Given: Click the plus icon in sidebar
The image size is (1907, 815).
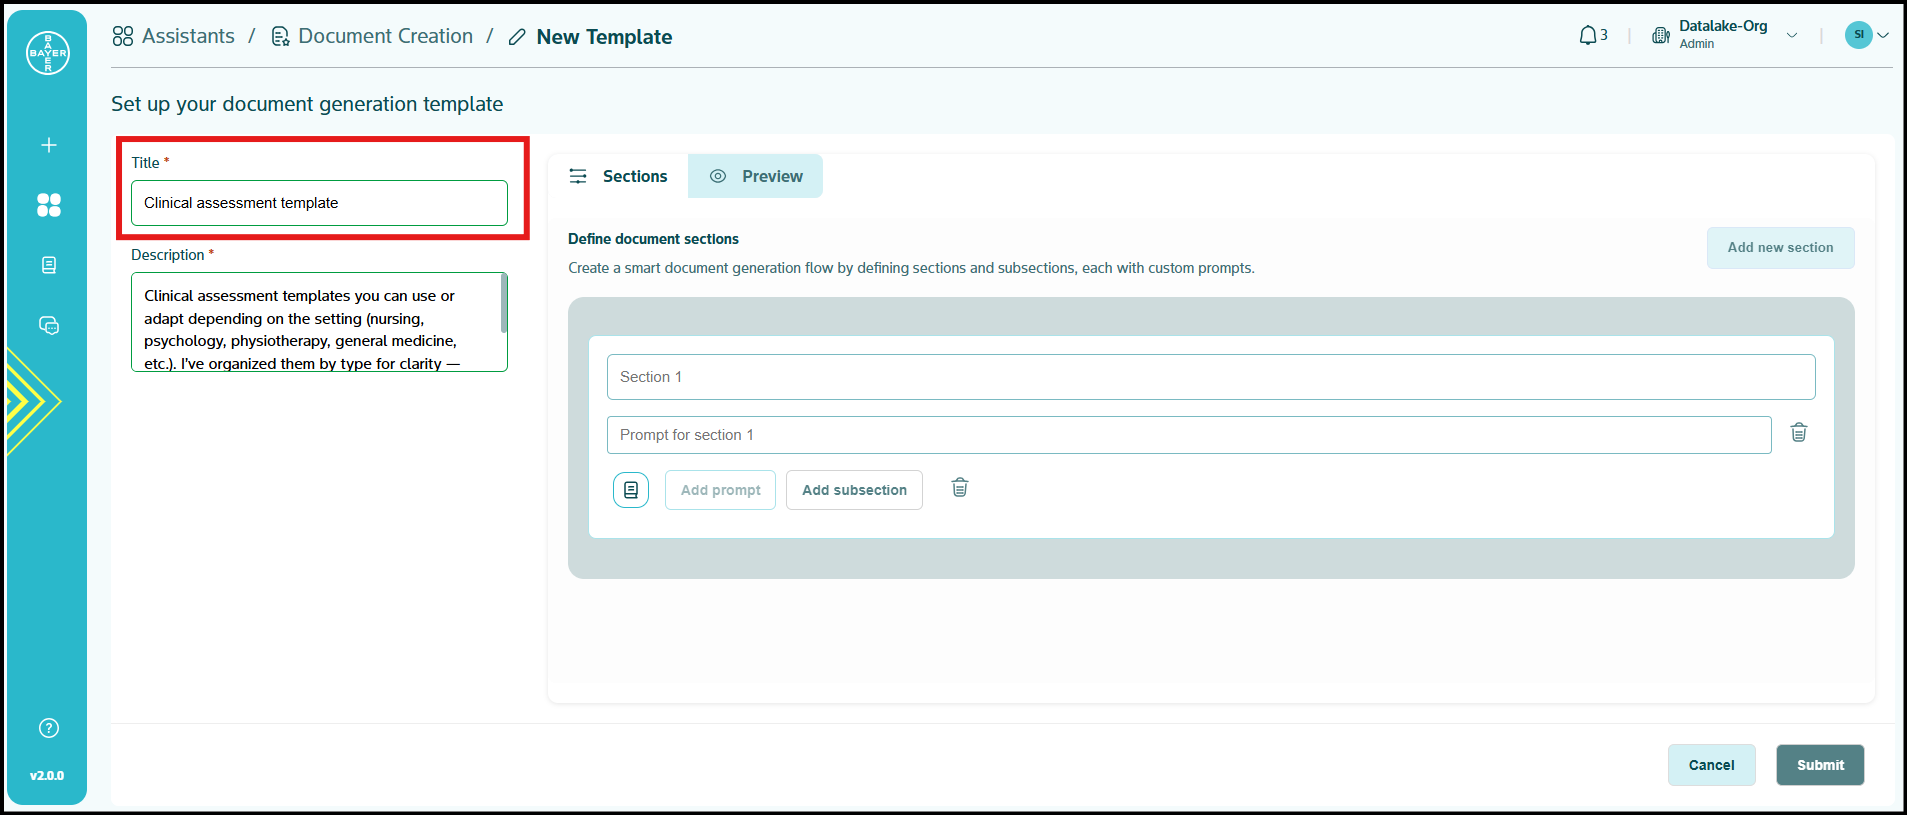Looking at the screenshot, I should [x=48, y=145].
